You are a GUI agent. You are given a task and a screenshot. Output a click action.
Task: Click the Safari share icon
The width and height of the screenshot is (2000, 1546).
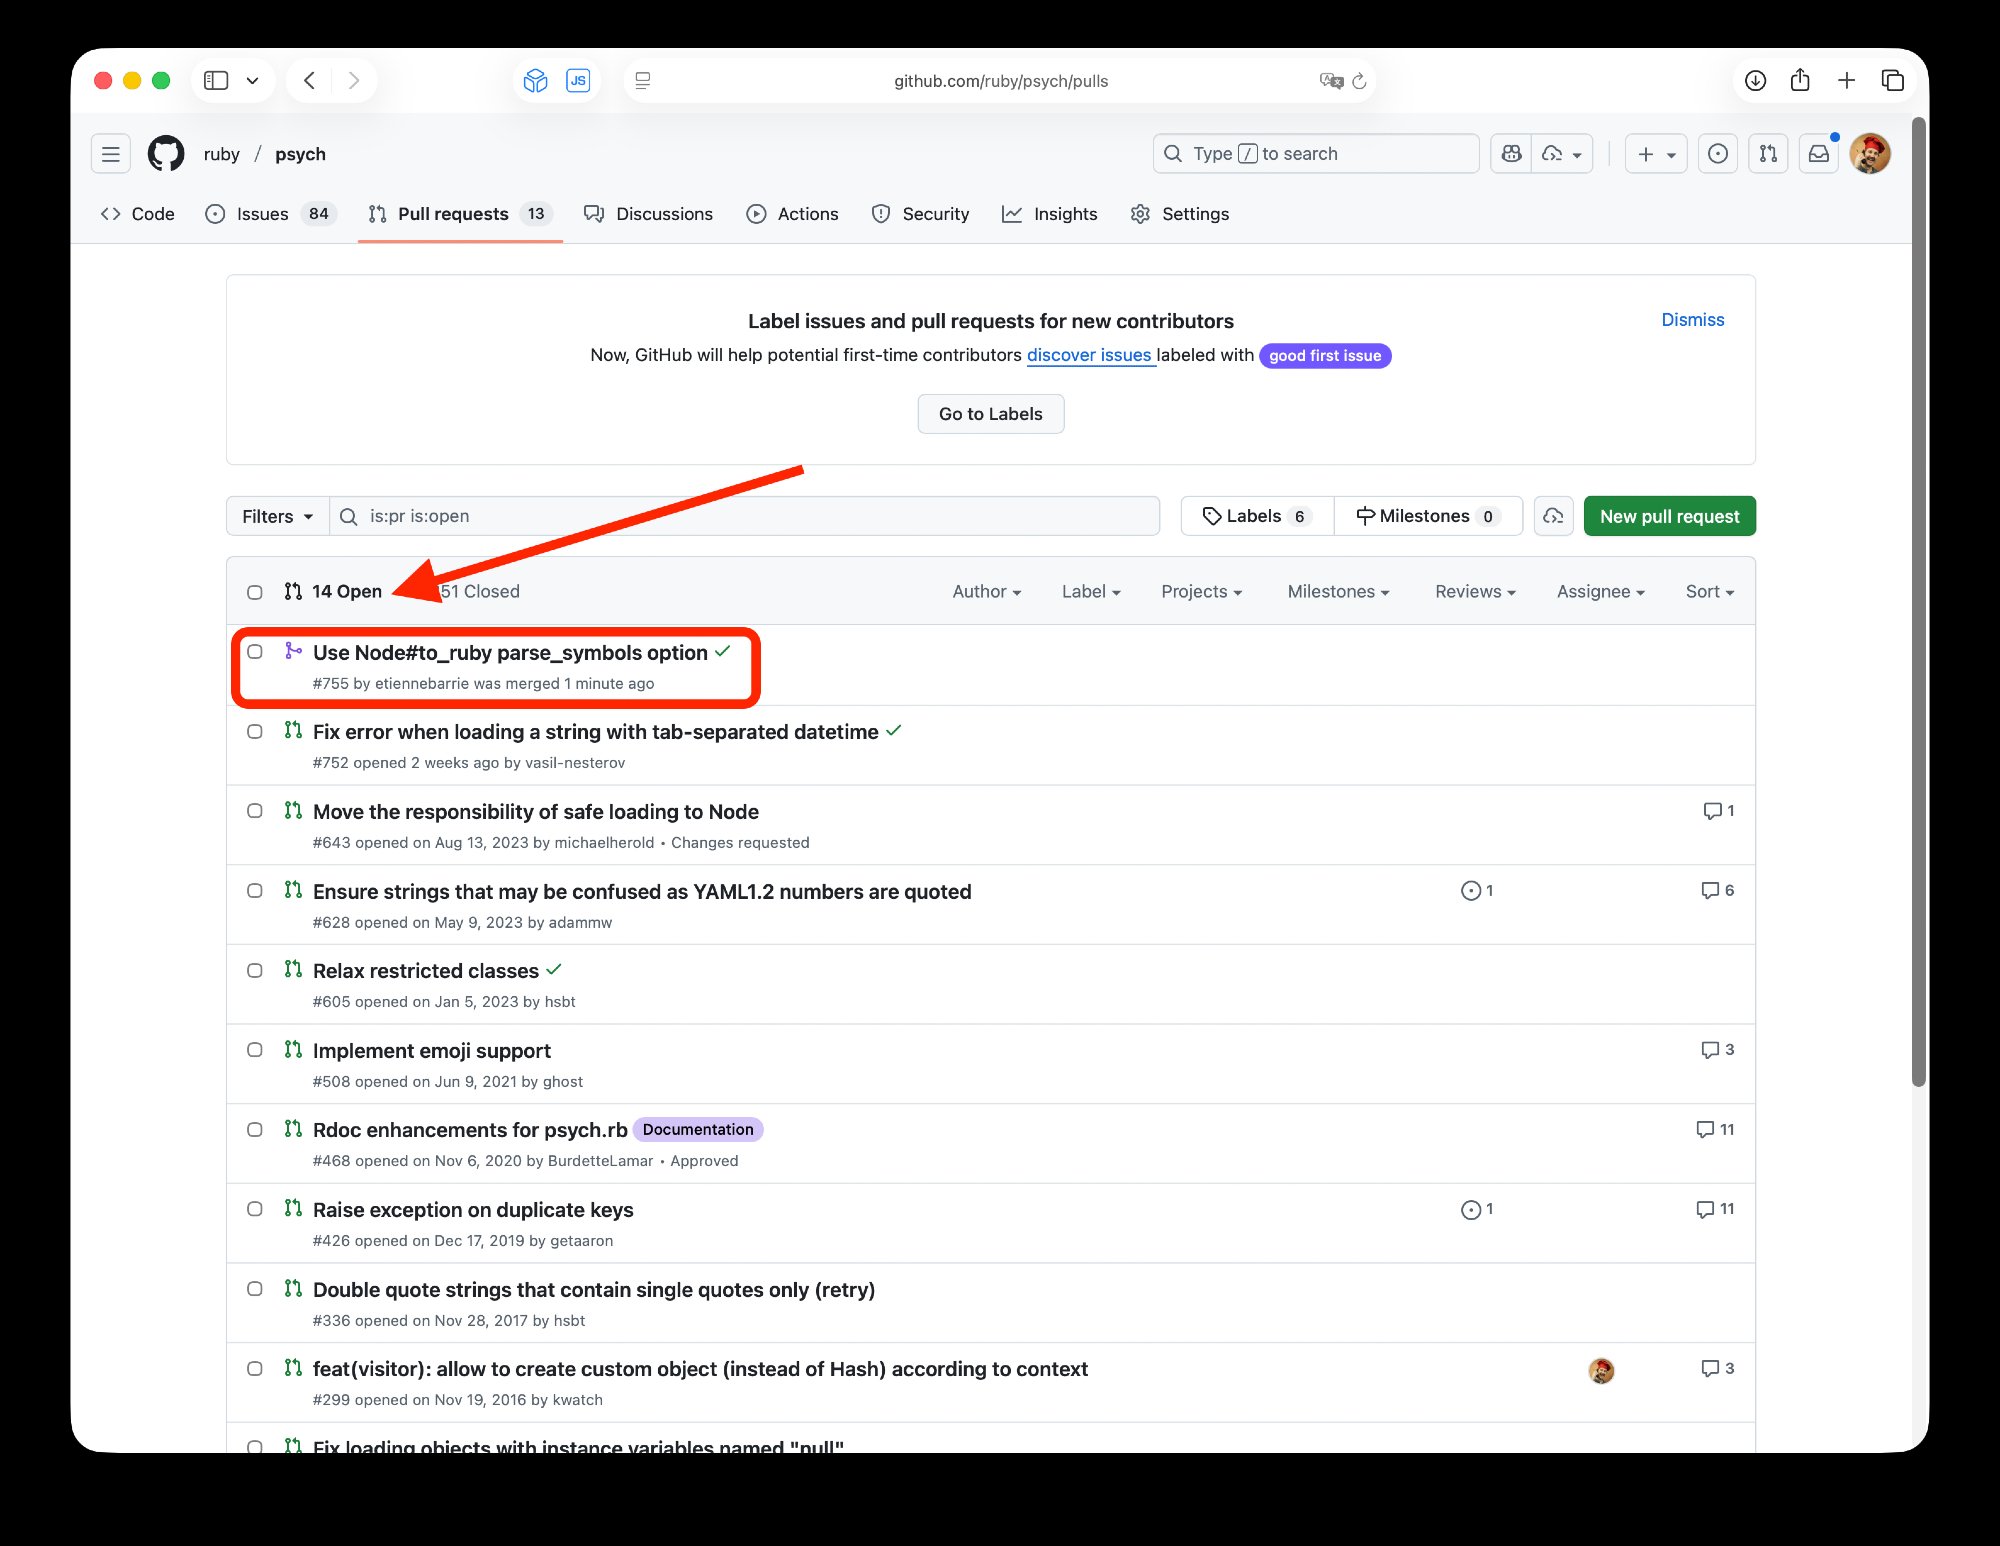pyautogui.click(x=1800, y=81)
